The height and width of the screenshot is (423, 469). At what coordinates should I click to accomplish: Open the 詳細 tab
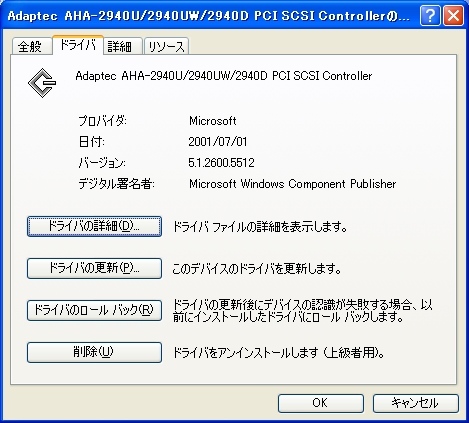123,46
